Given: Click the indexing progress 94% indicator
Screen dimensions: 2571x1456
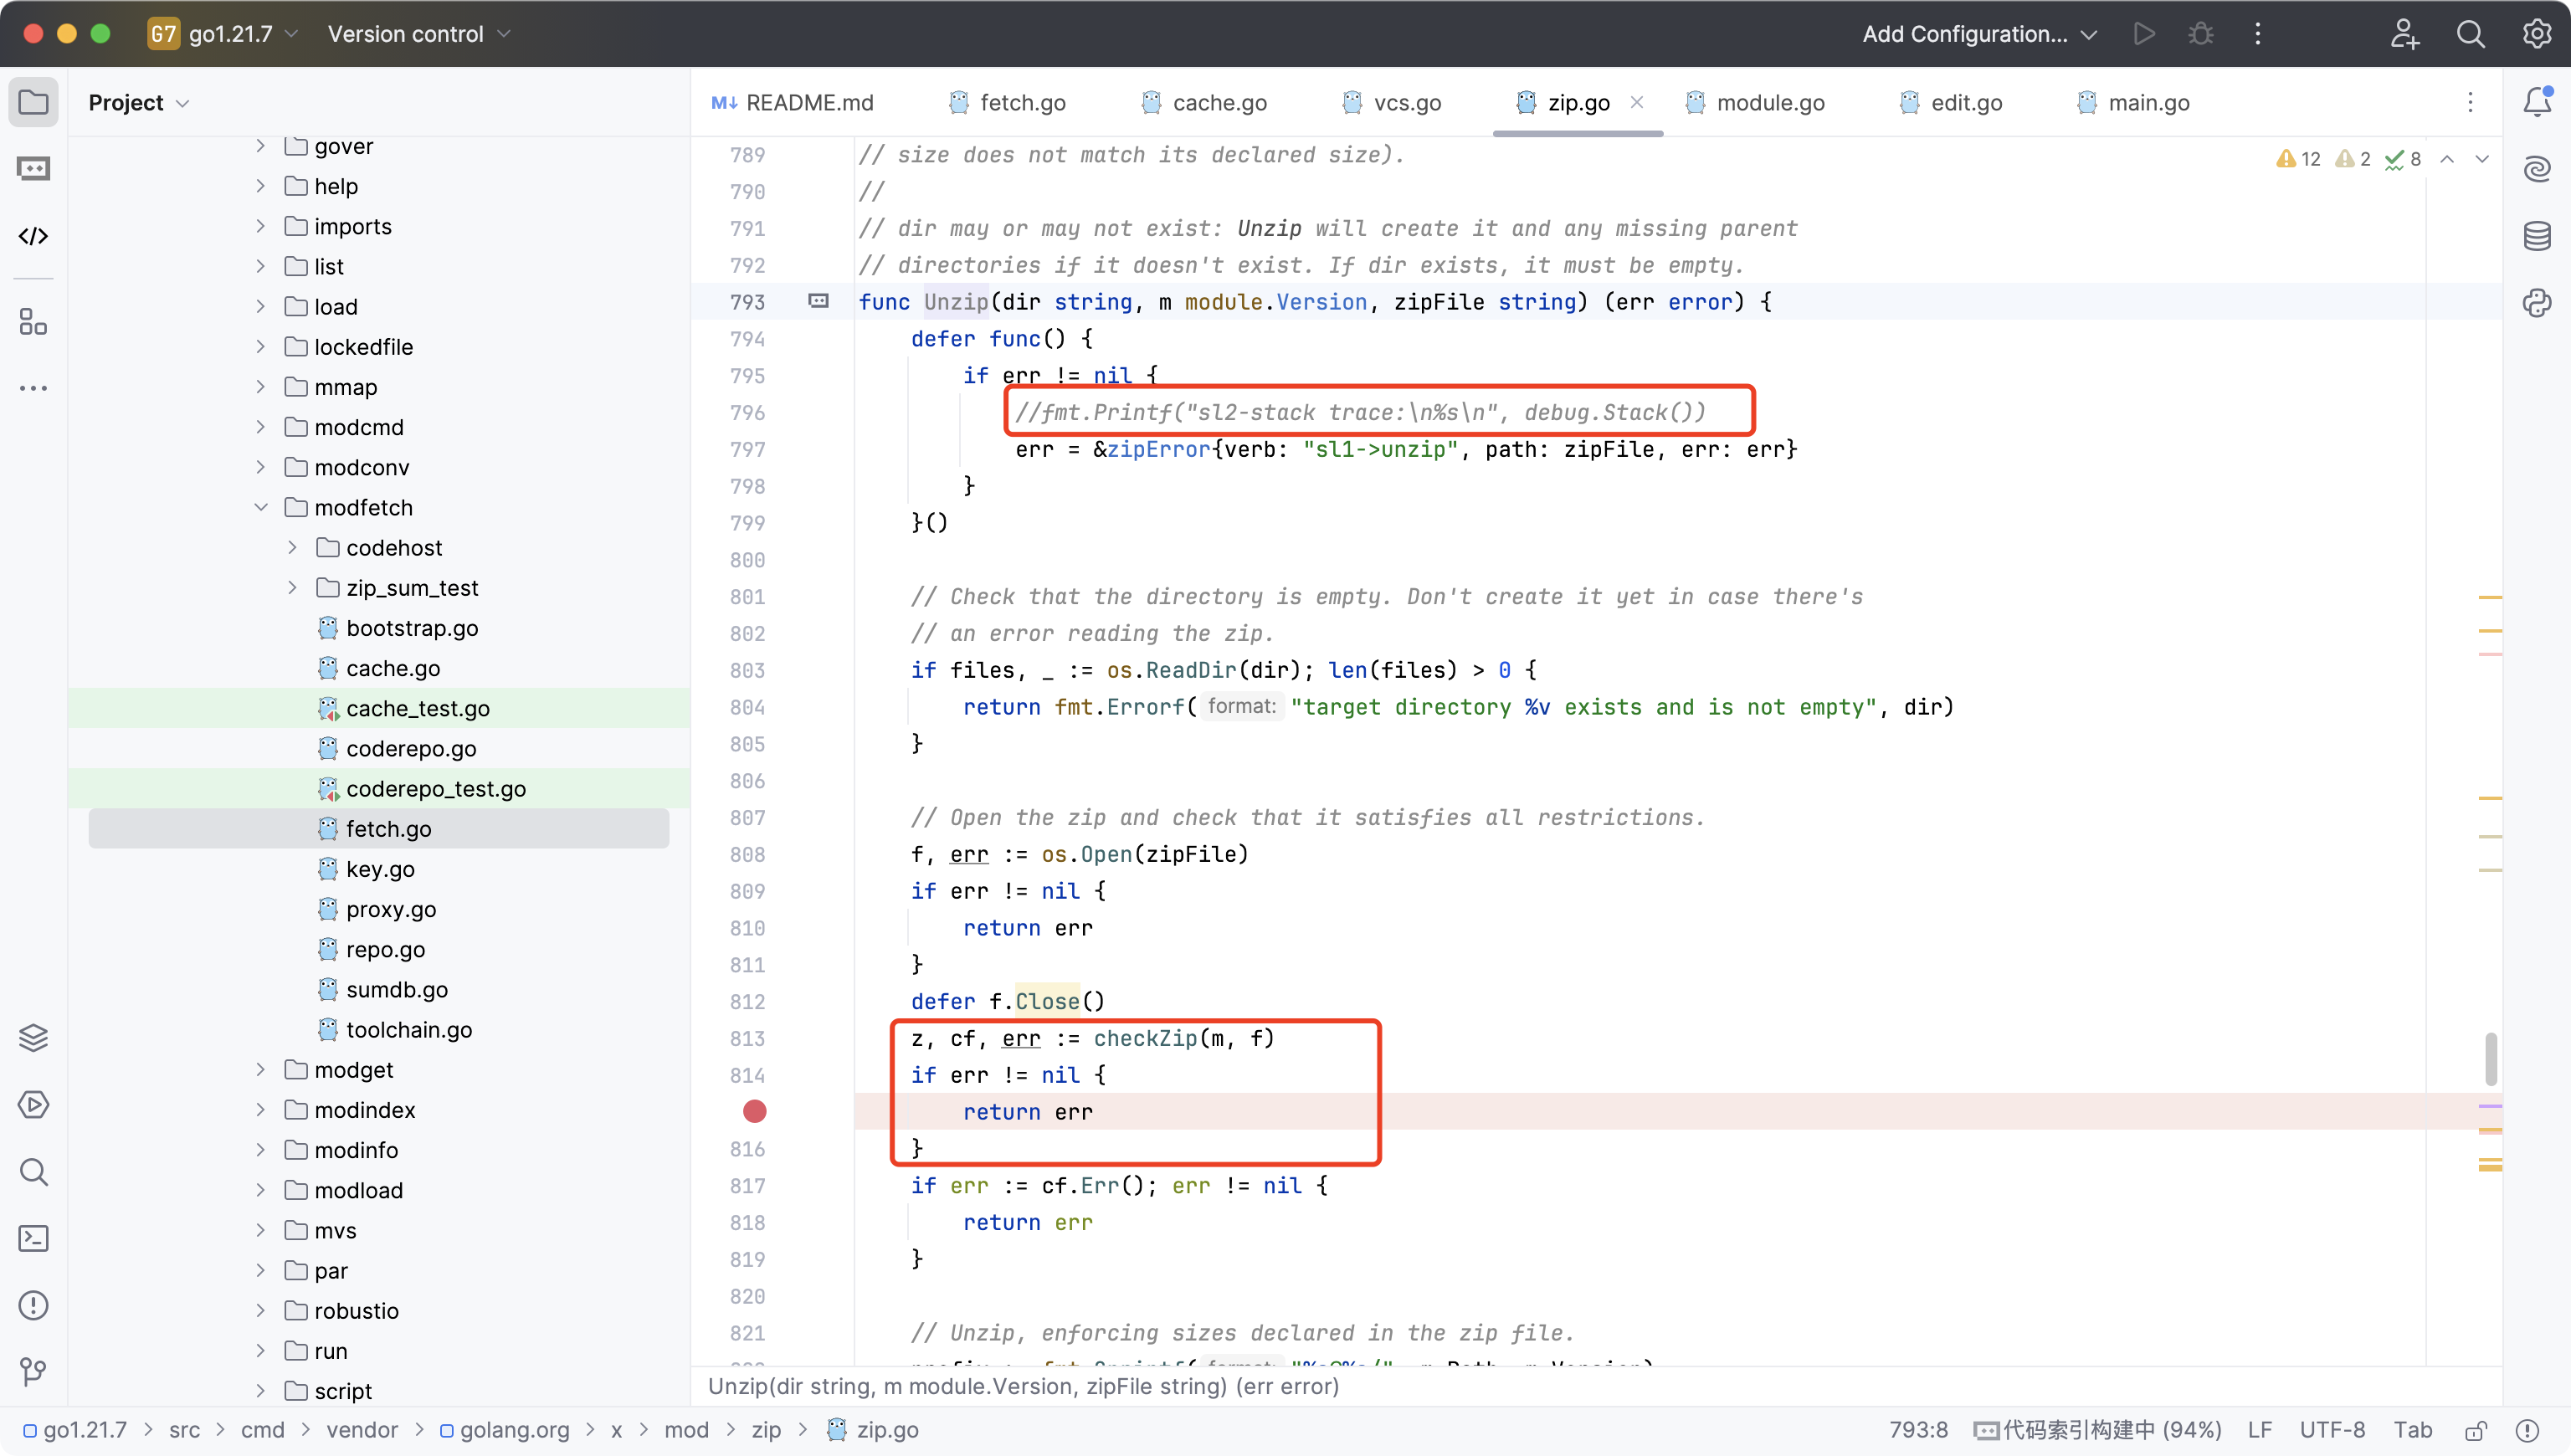Looking at the screenshot, I should 2098,1430.
